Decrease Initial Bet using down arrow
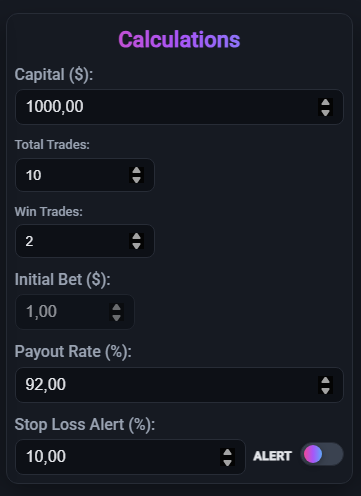 tap(116, 317)
